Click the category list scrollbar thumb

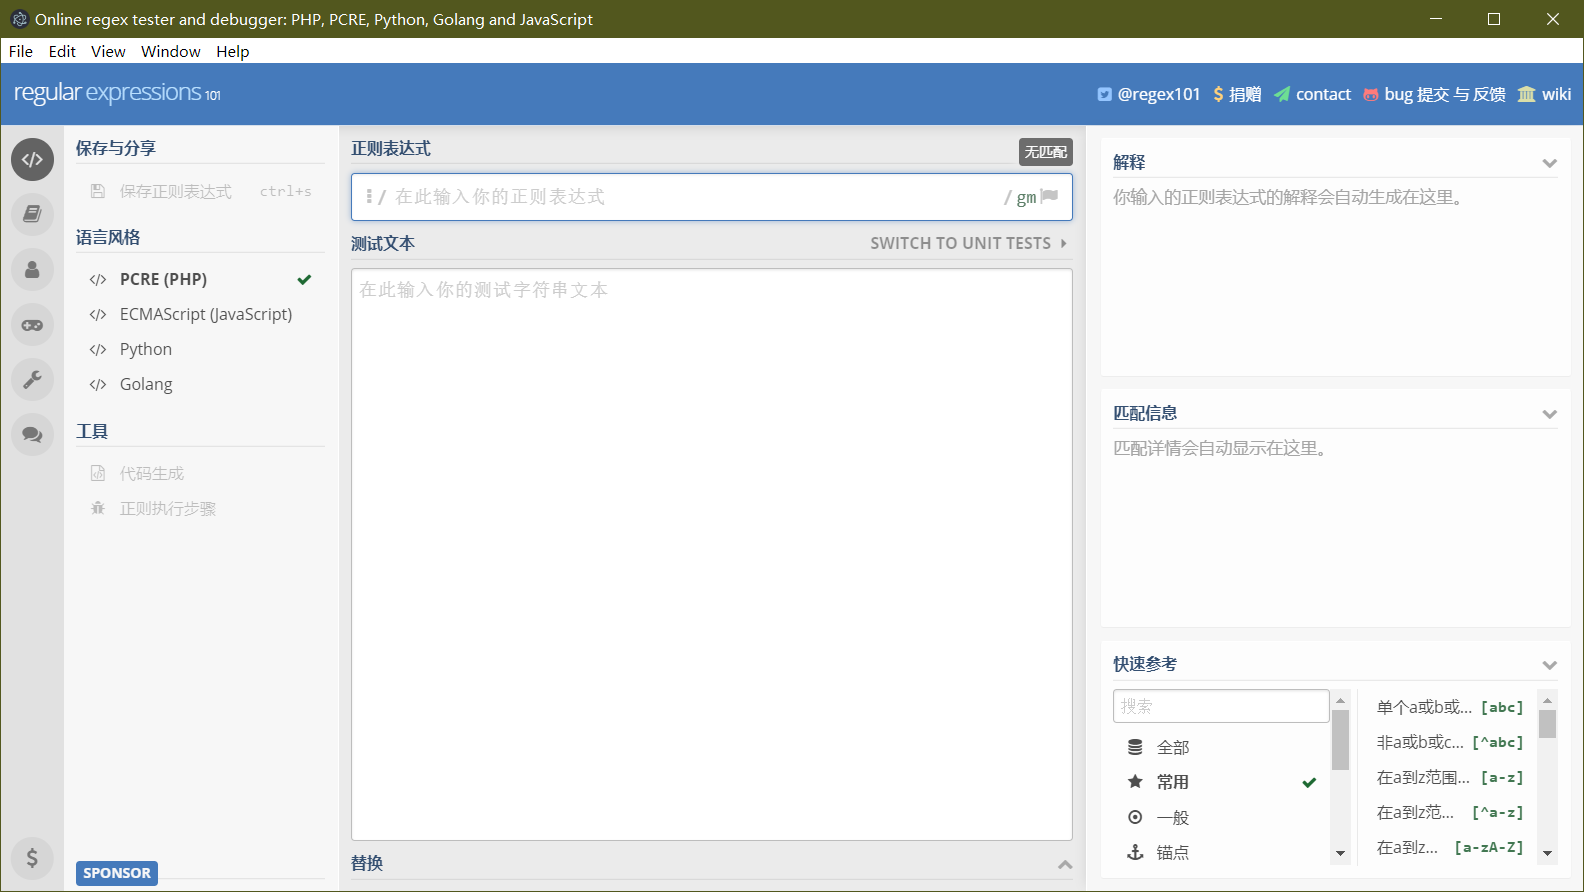(x=1341, y=740)
